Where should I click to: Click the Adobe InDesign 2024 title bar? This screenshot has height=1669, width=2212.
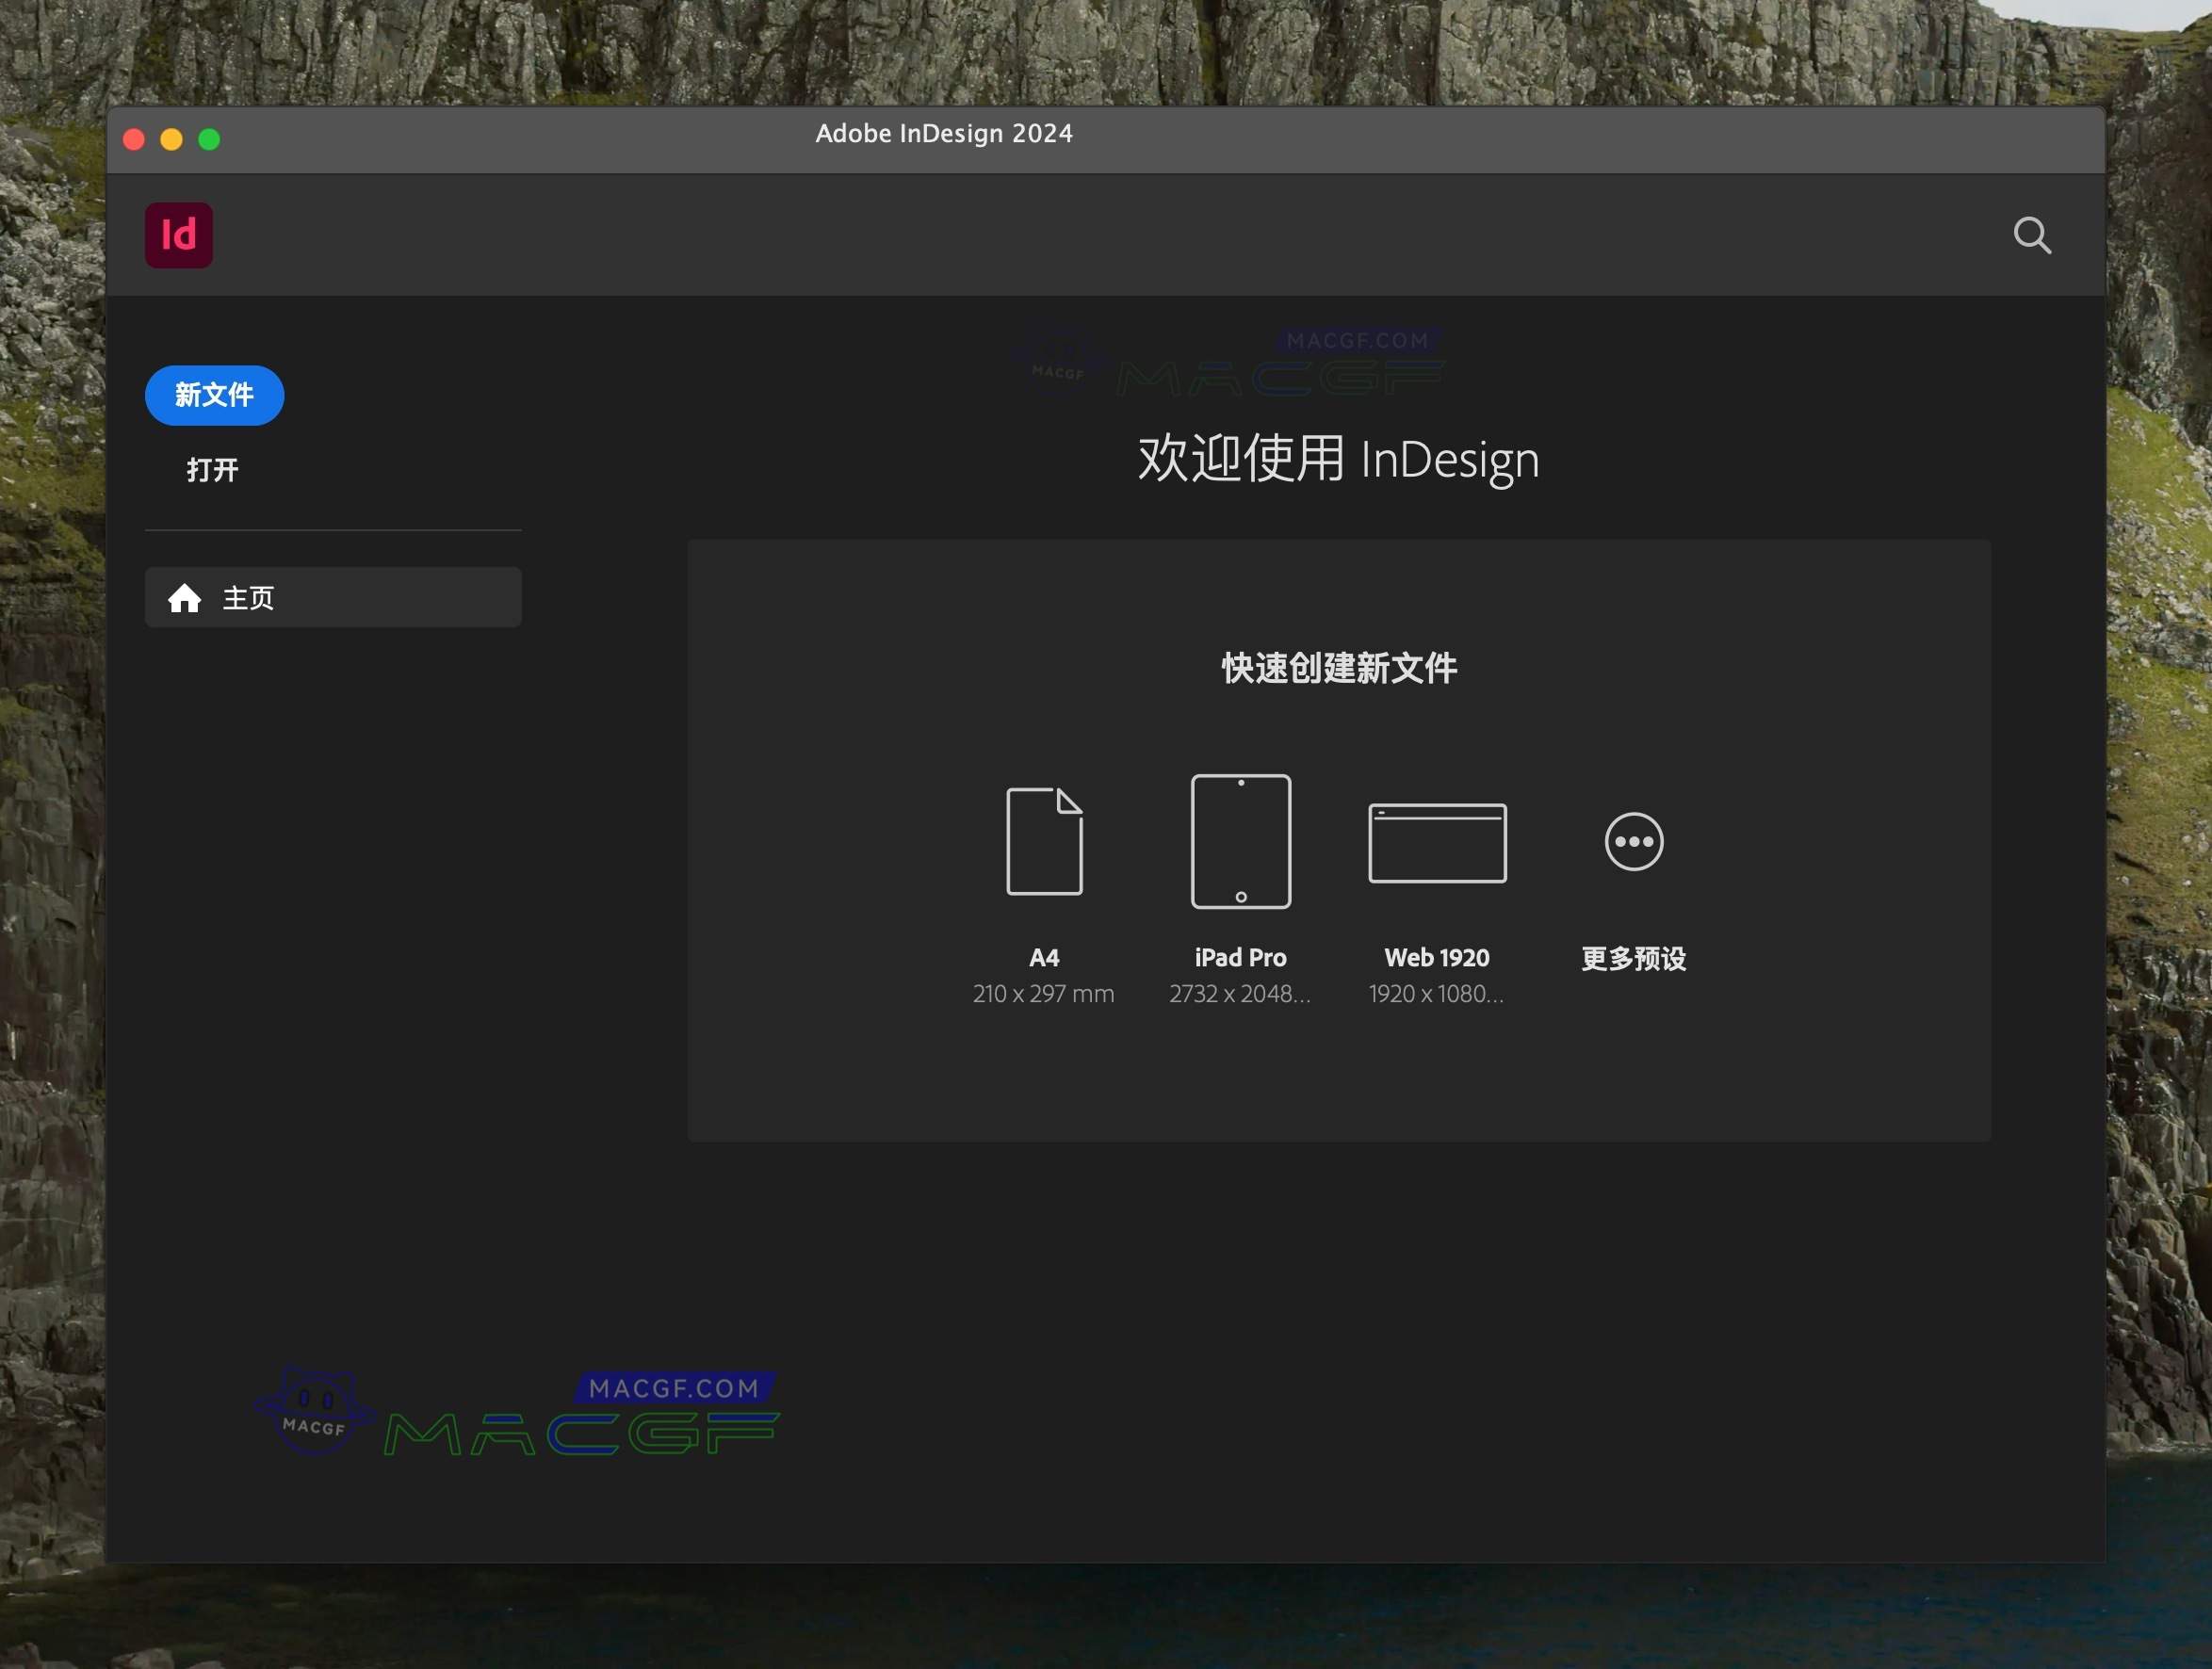tap(944, 133)
